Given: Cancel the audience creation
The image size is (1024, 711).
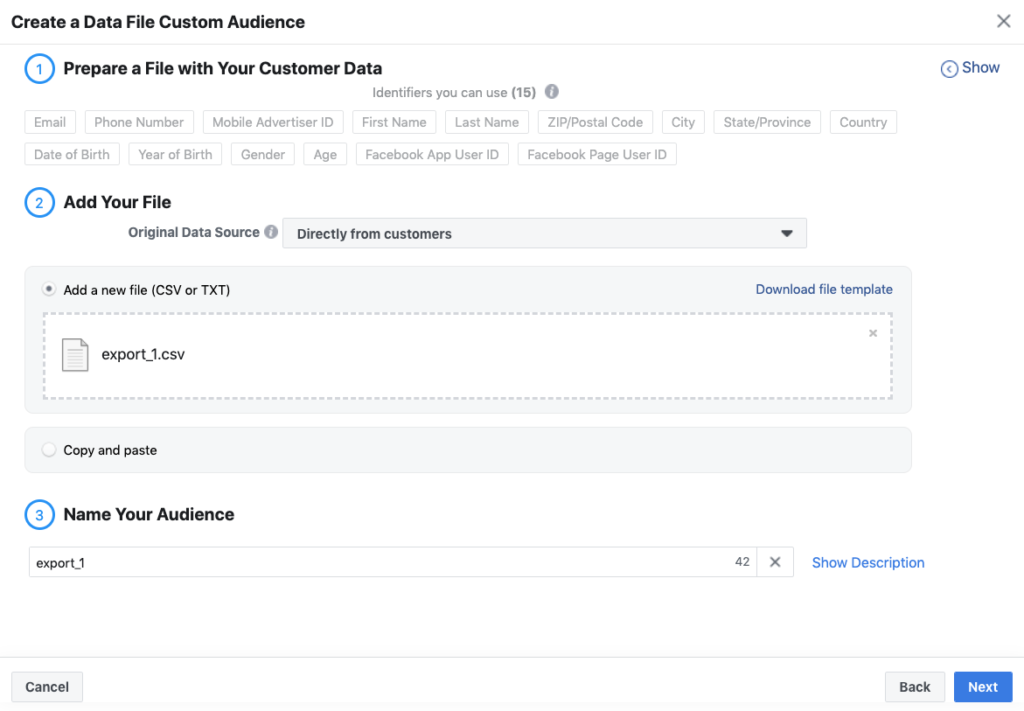Looking at the screenshot, I should click(47, 687).
